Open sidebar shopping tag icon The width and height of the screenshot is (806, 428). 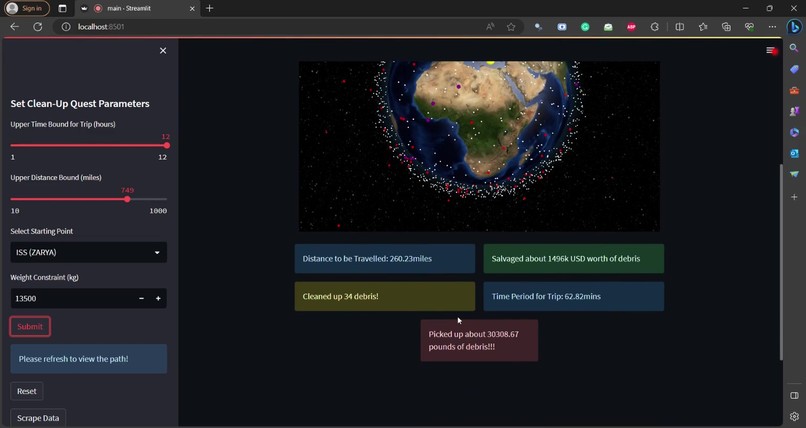pos(794,69)
